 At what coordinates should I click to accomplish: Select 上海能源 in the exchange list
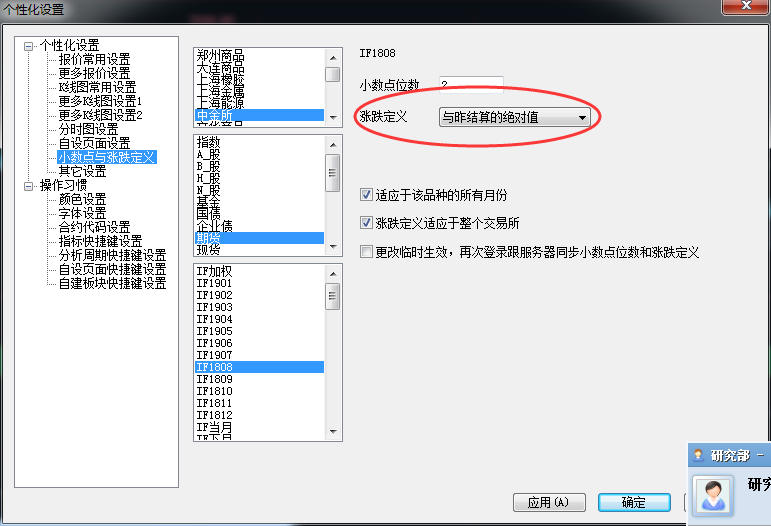point(259,103)
